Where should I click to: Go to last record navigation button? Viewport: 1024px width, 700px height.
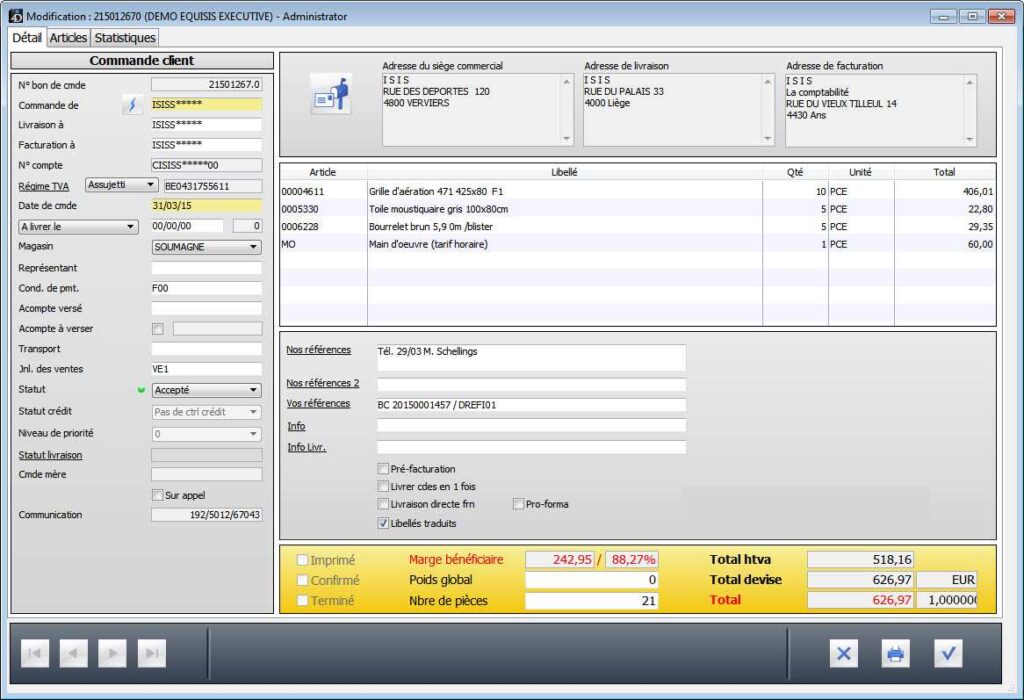pos(152,653)
